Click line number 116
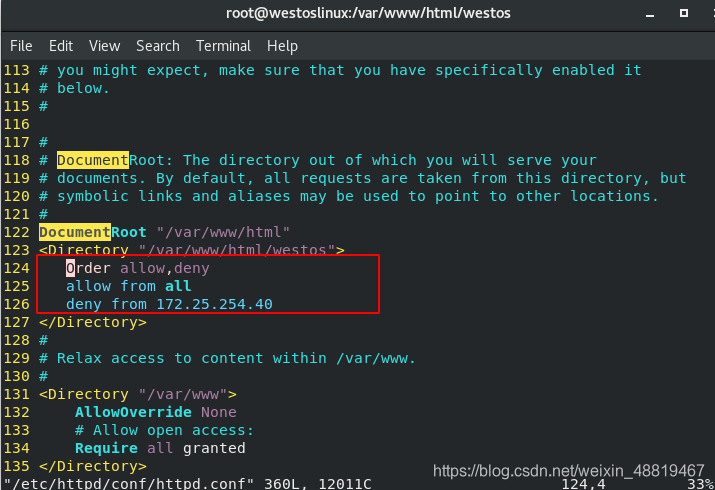715x490 pixels. click(x=16, y=124)
